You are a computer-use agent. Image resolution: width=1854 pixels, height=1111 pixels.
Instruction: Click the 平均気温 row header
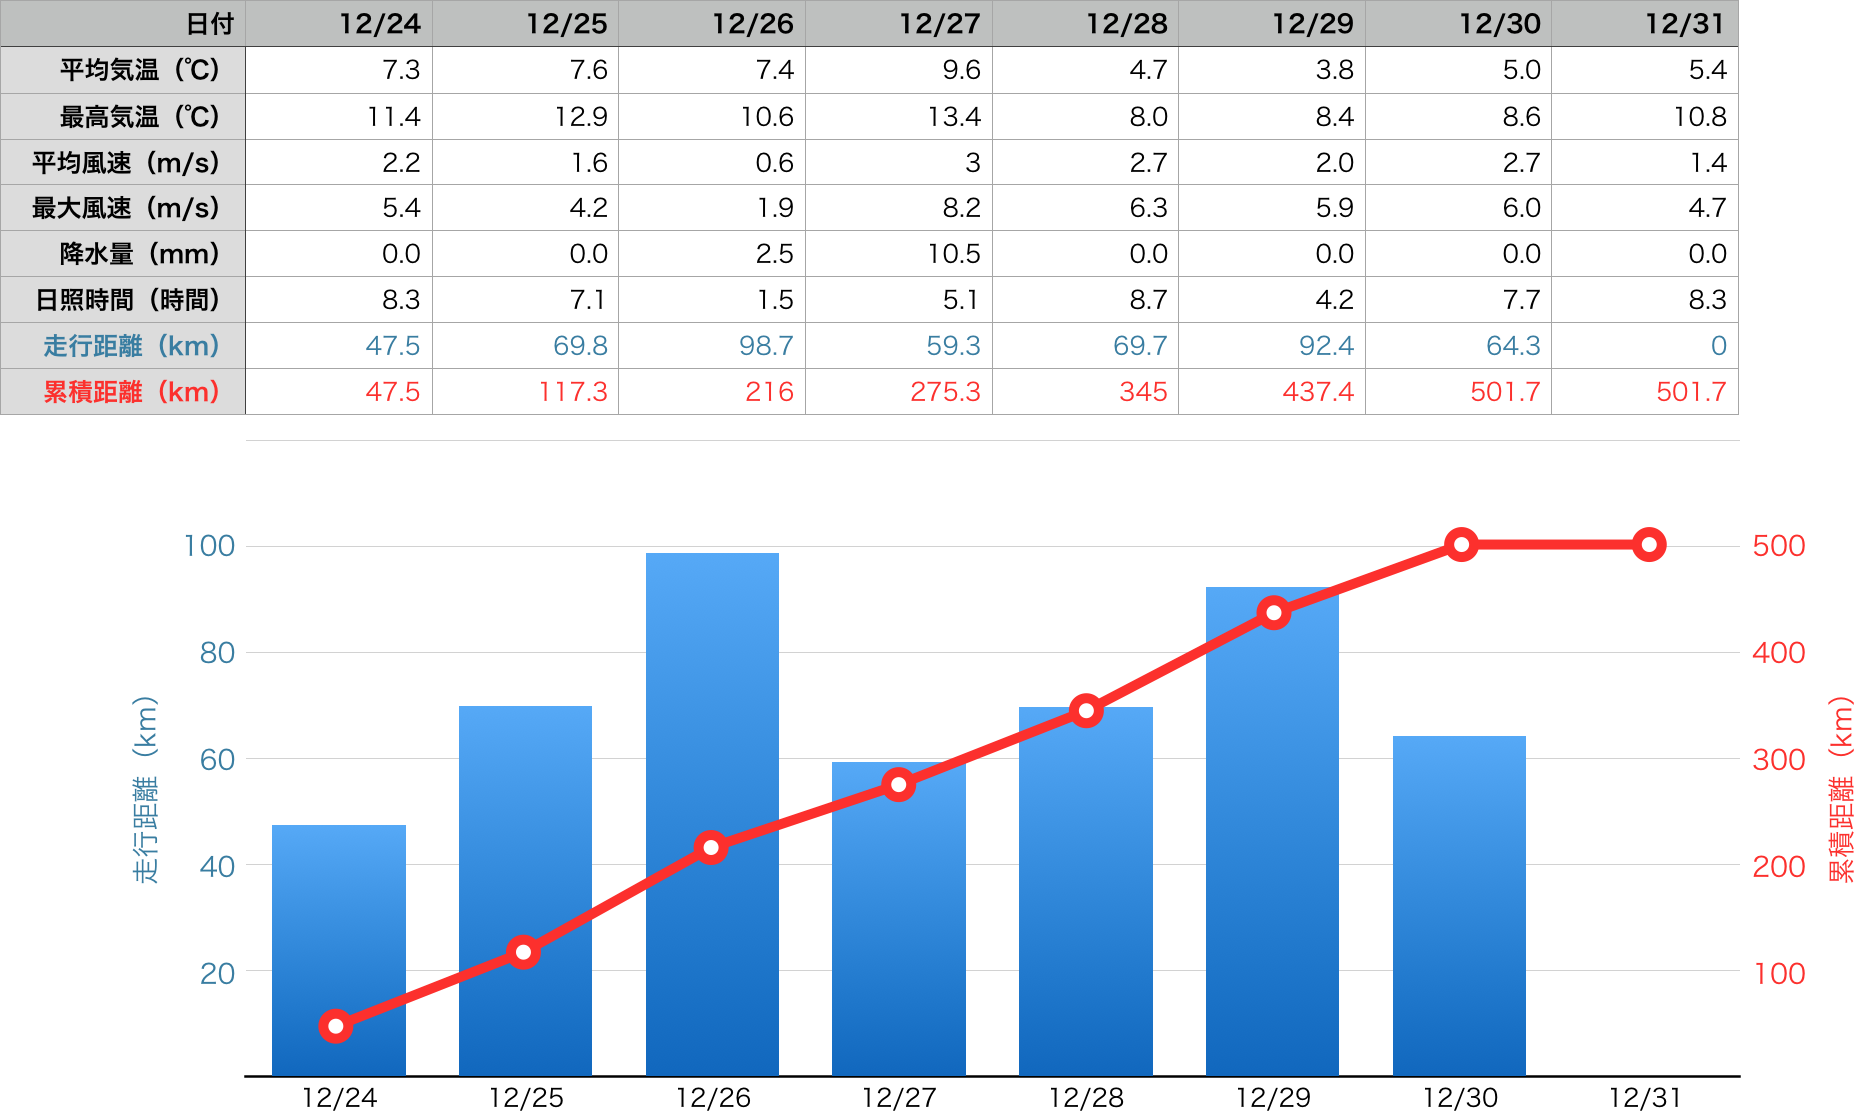(x=123, y=70)
